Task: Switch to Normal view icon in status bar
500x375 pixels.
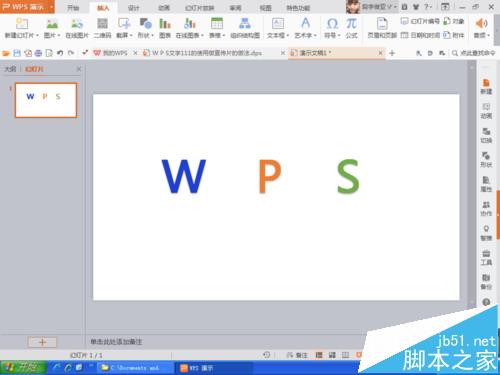Action: (319, 355)
